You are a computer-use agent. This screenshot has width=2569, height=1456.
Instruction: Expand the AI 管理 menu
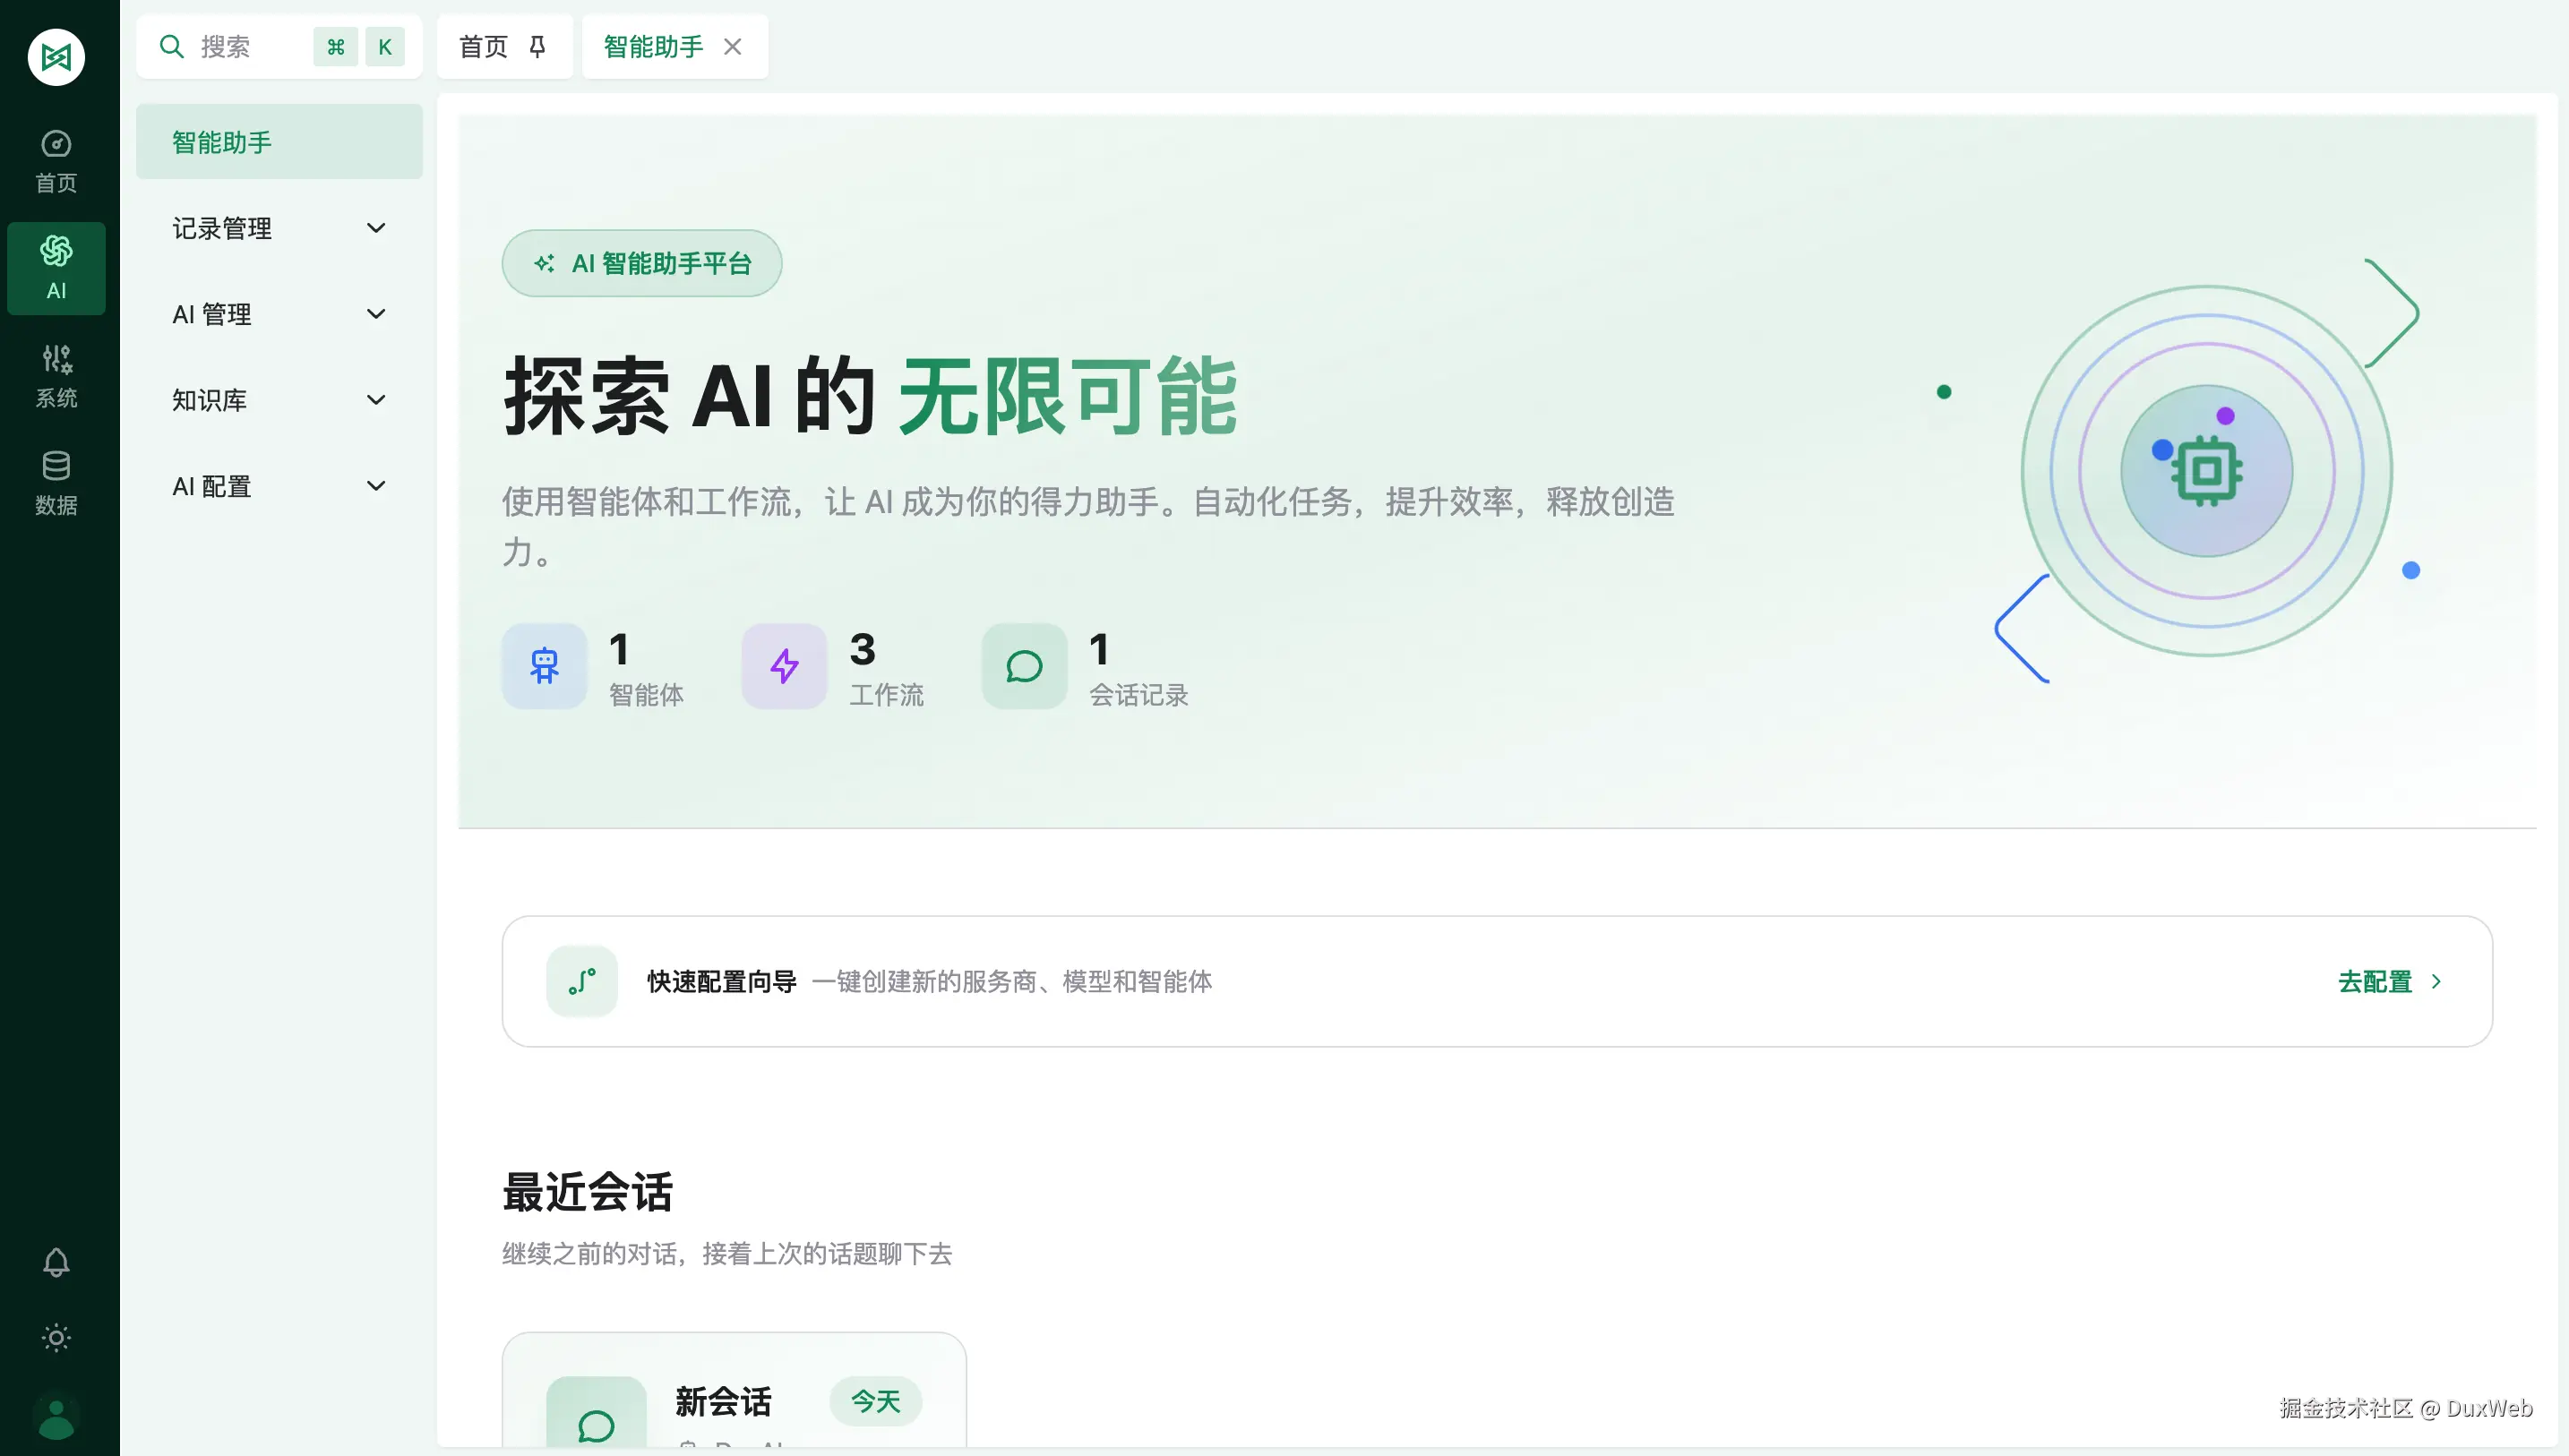click(278, 314)
